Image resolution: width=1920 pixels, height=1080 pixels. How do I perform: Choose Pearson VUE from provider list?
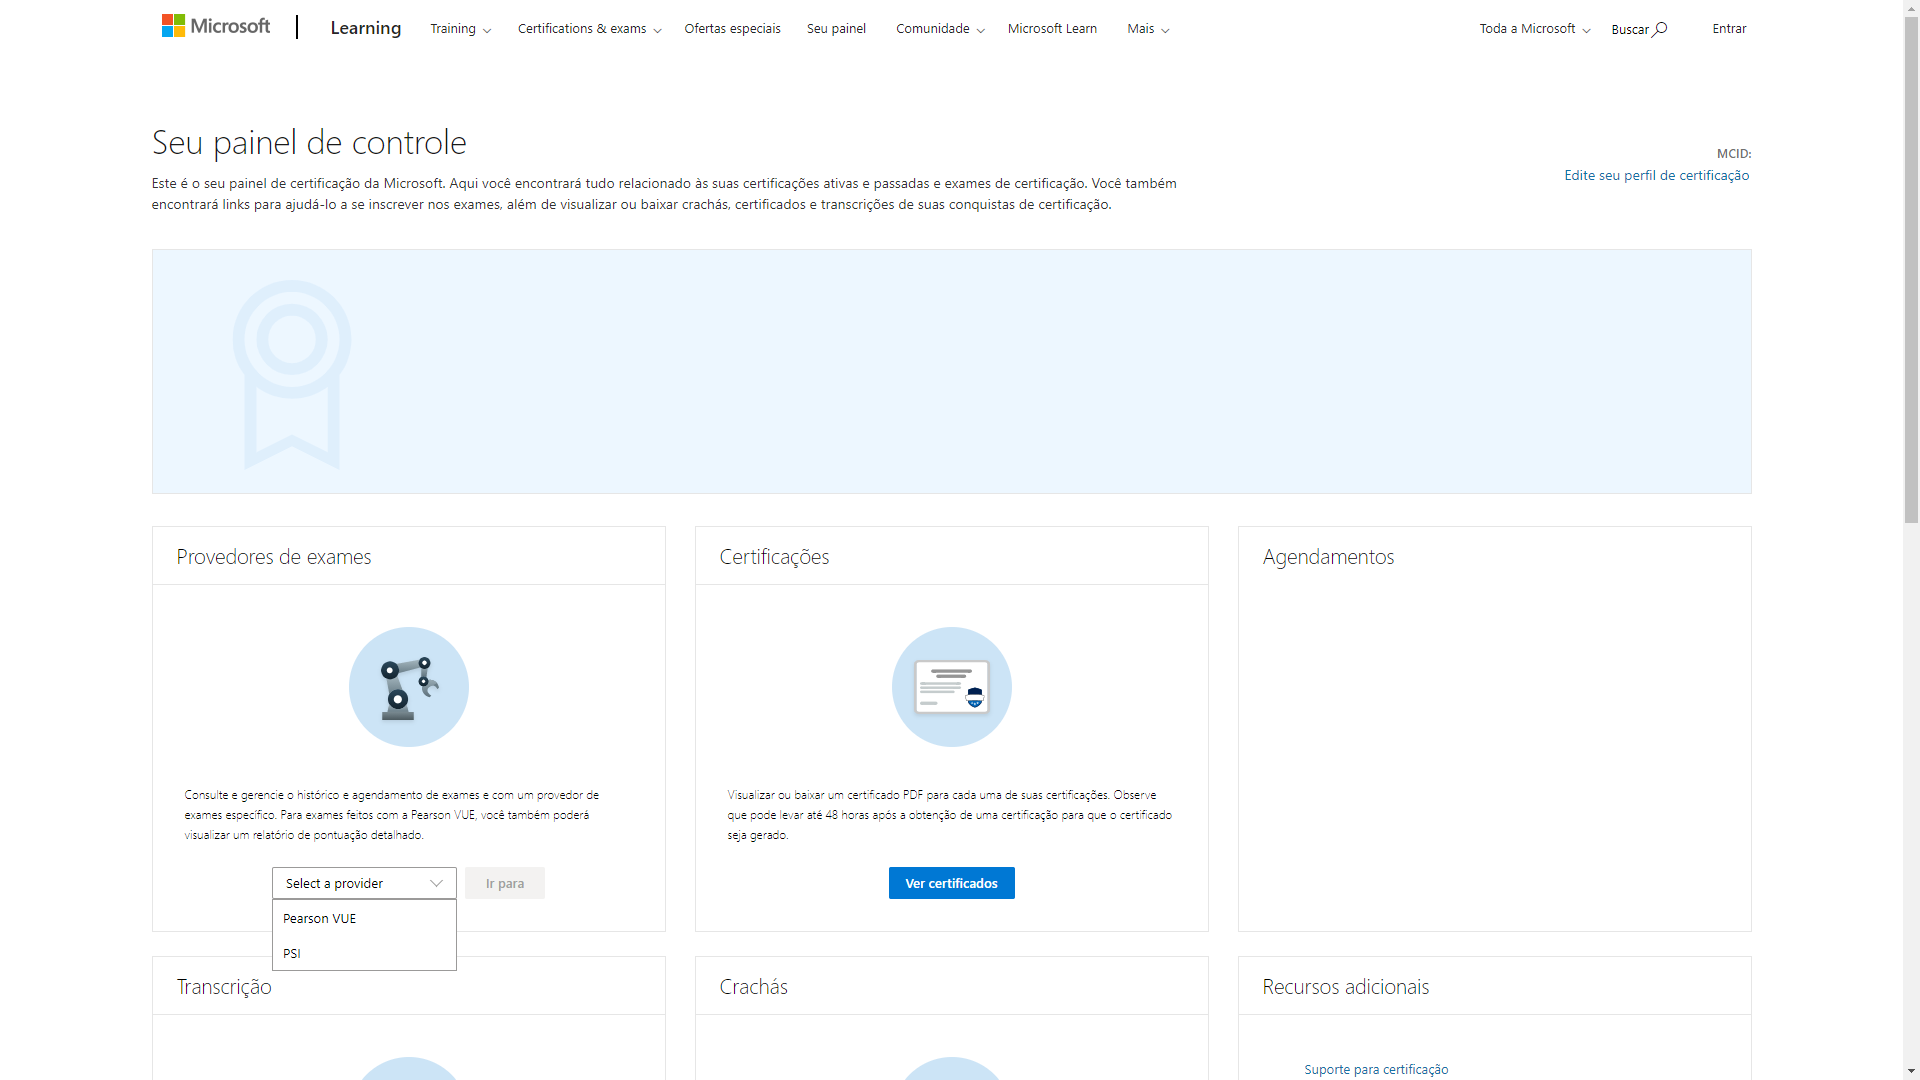[364, 918]
